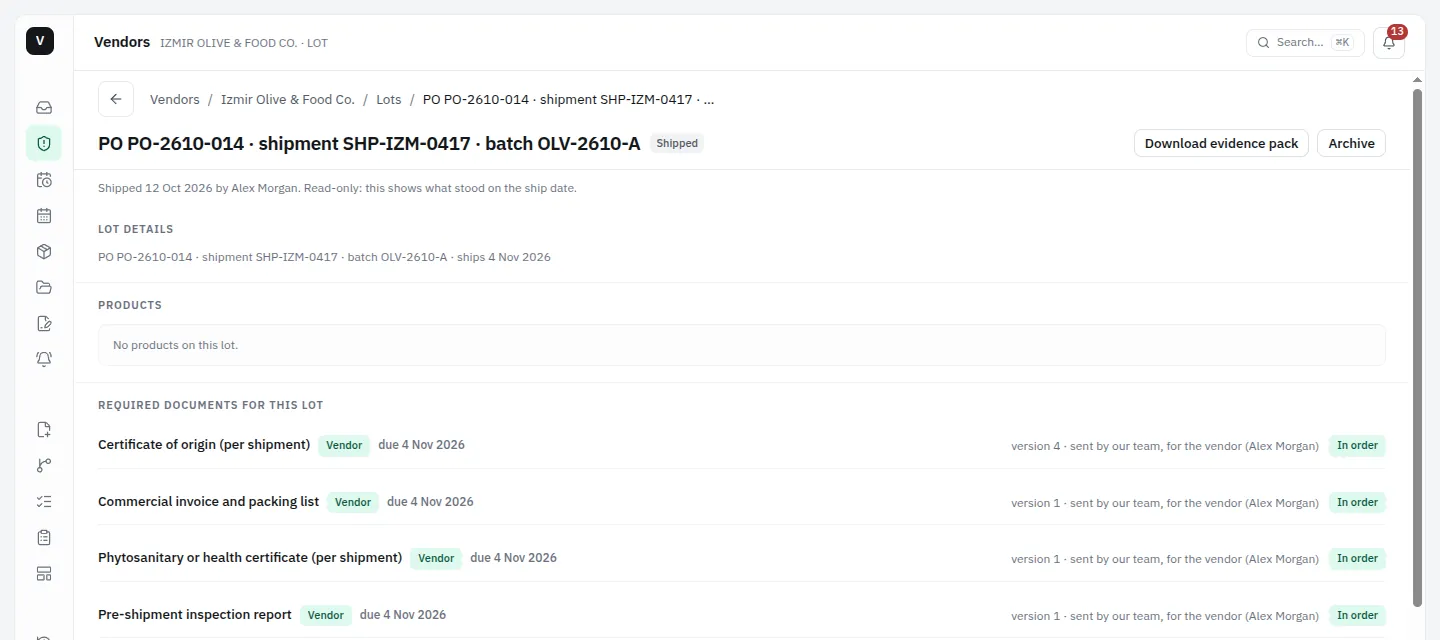Viewport: 1440px width, 640px height.
Task: Open Phytosanitary or health certificate document
Action: point(250,557)
